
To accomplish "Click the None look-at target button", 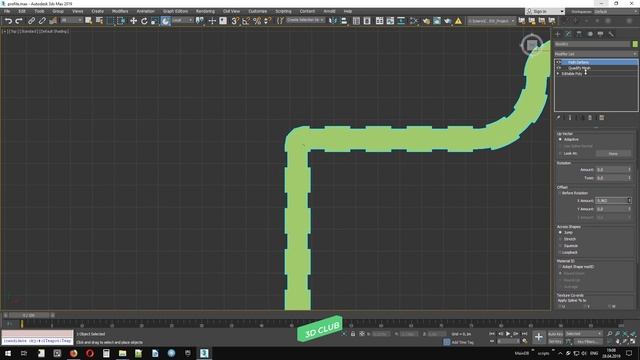I will 613,153.
